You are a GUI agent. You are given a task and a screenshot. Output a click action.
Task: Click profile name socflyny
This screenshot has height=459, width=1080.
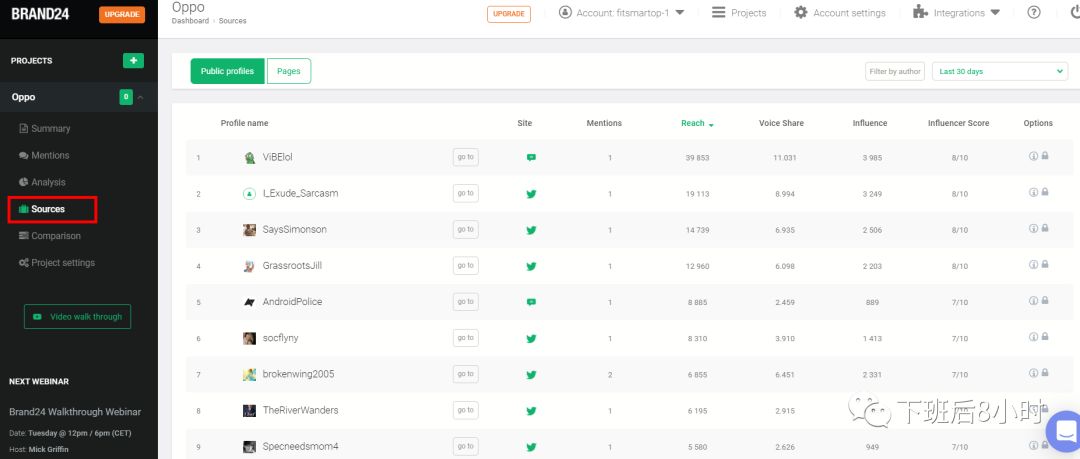pyautogui.click(x=280, y=338)
